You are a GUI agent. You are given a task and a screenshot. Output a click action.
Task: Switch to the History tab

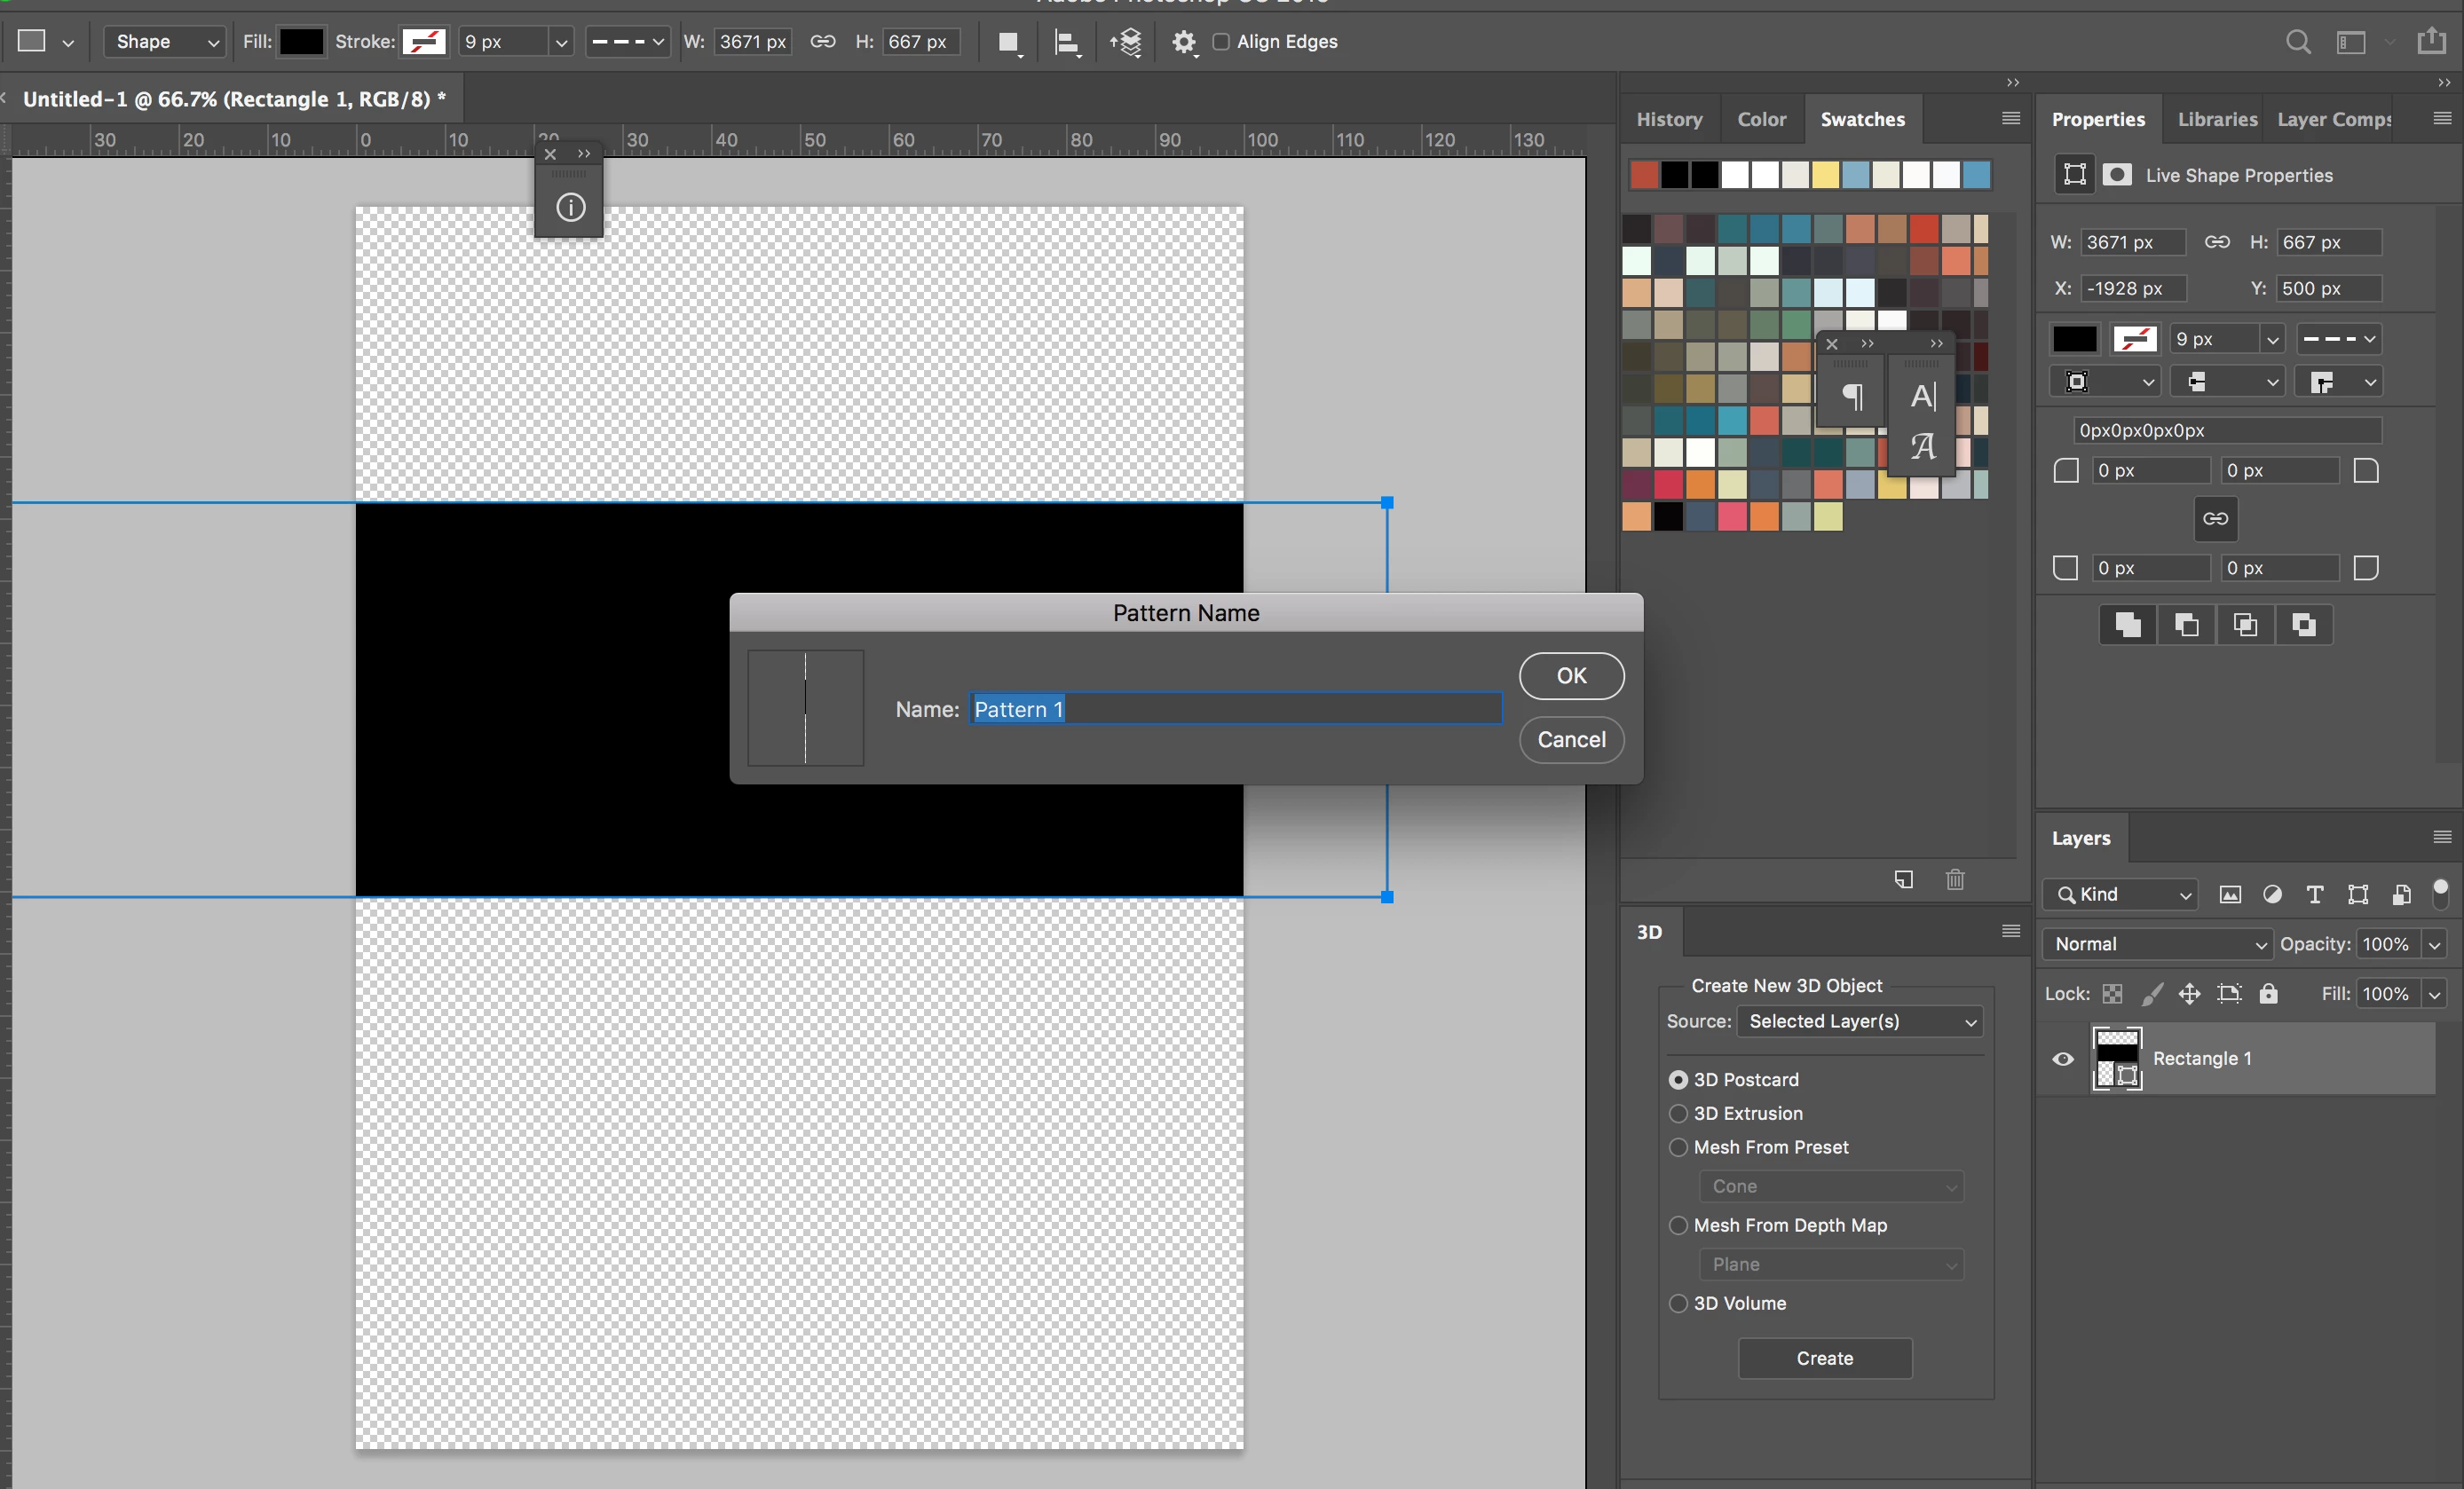pyautogui.click(x=1668, y=119)
